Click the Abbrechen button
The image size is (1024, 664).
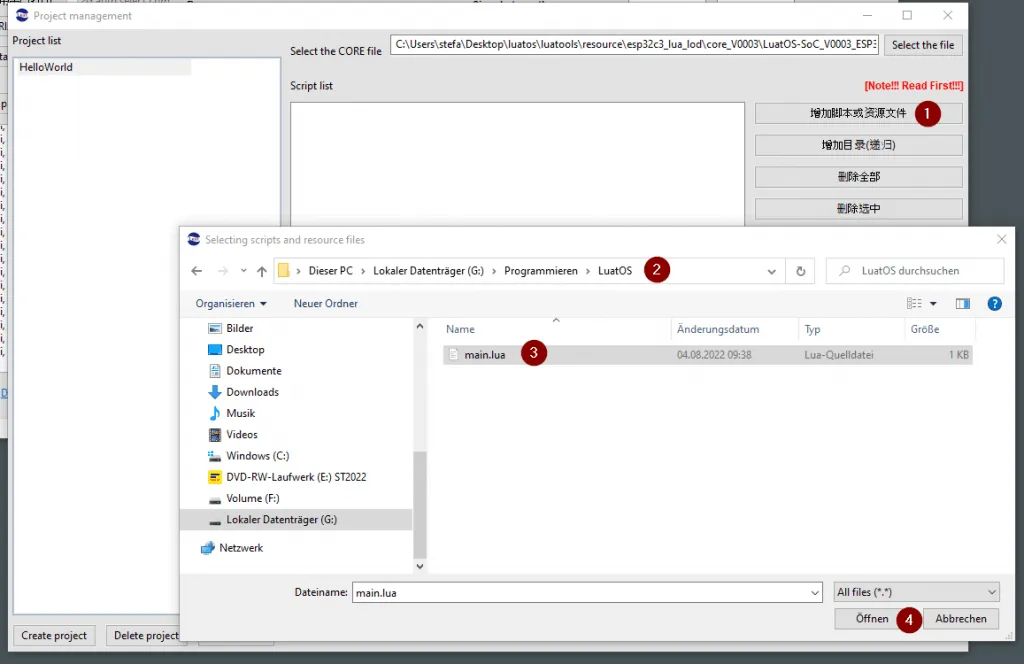[x=960, y=619]
